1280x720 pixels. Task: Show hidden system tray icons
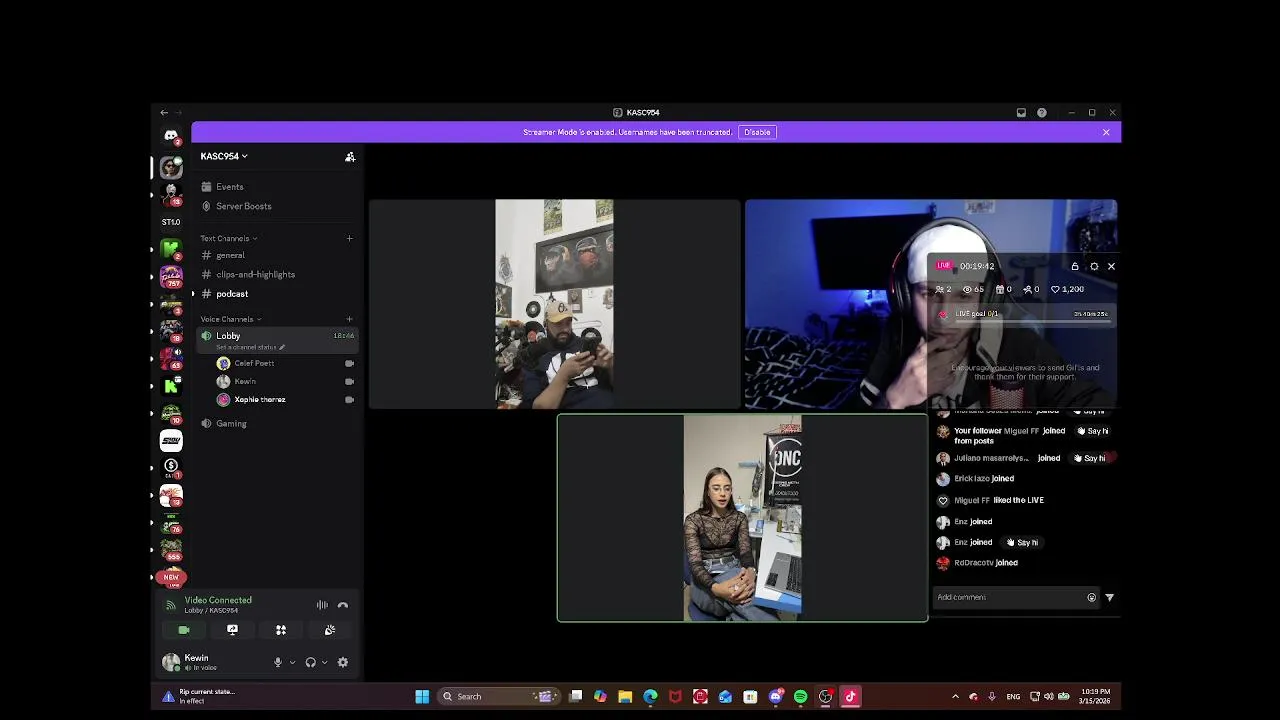click(955, 696)
